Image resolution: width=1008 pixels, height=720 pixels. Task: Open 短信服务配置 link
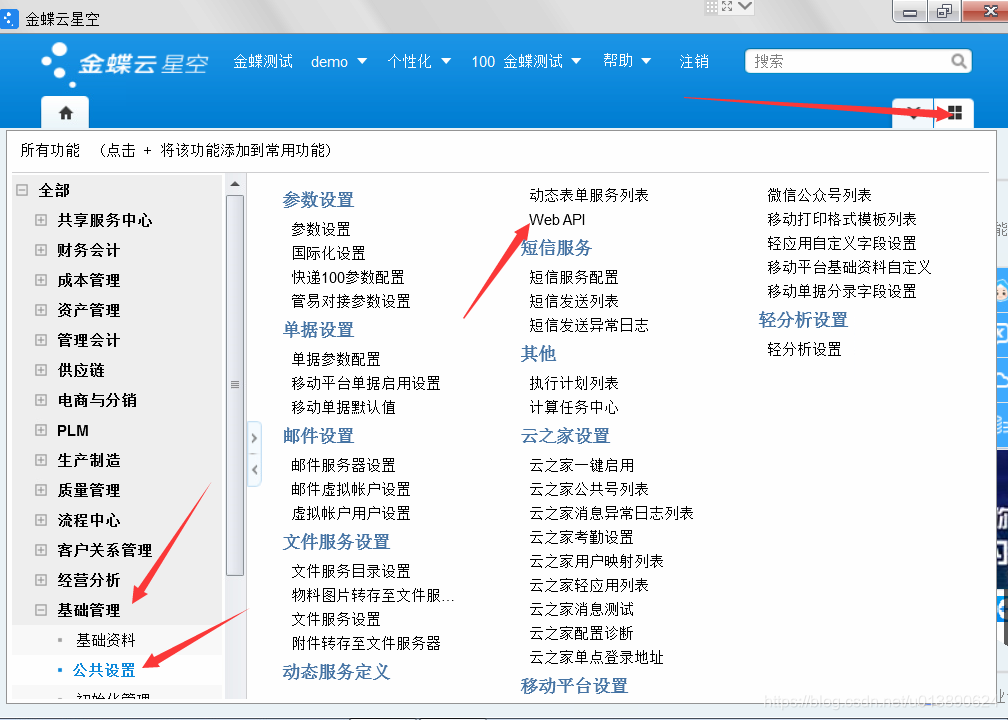pos(574,278)
